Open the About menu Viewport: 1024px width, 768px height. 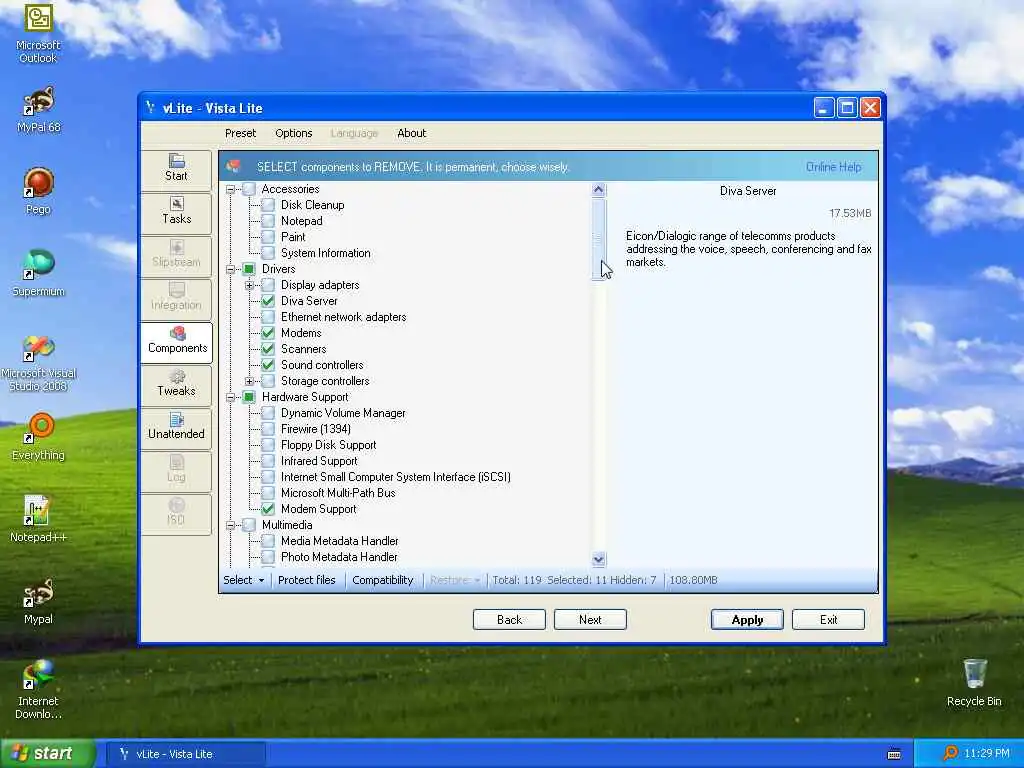point(411,133)
